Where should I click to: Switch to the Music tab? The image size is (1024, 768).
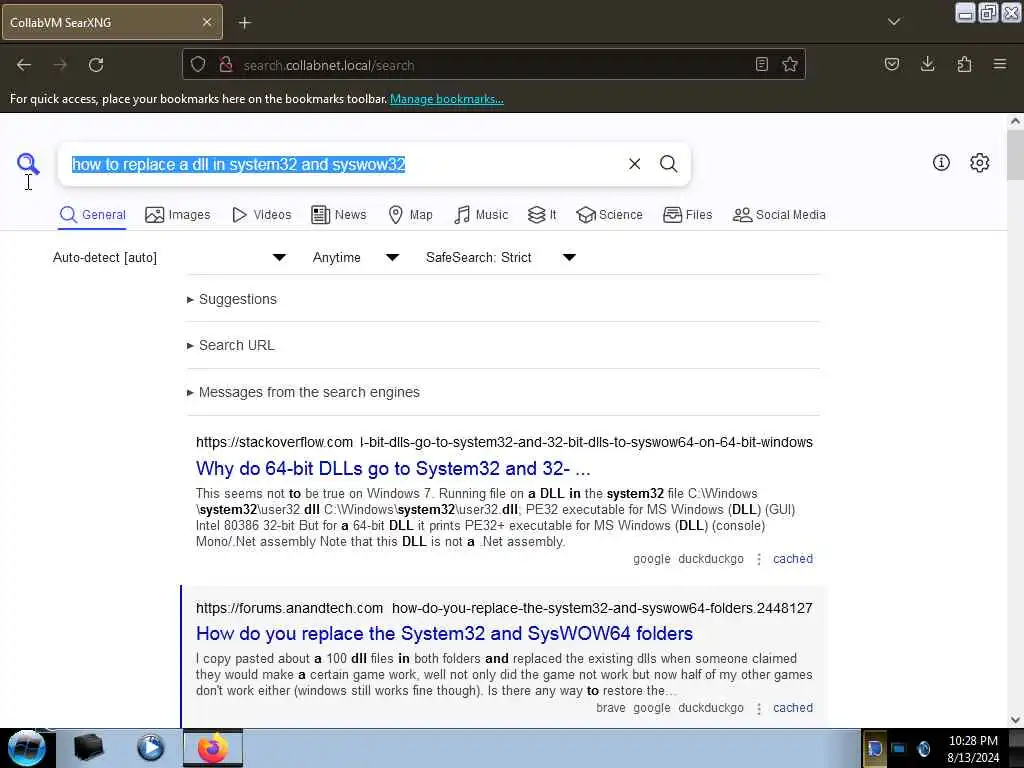pos(481,215)
